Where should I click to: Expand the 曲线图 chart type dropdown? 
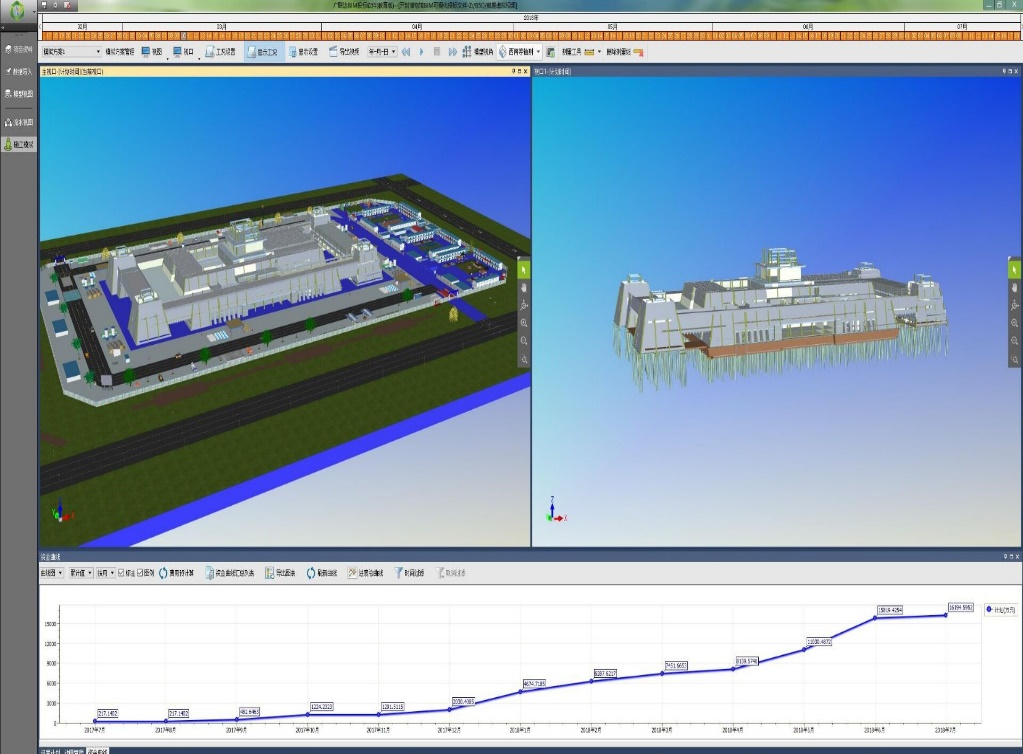59,573
